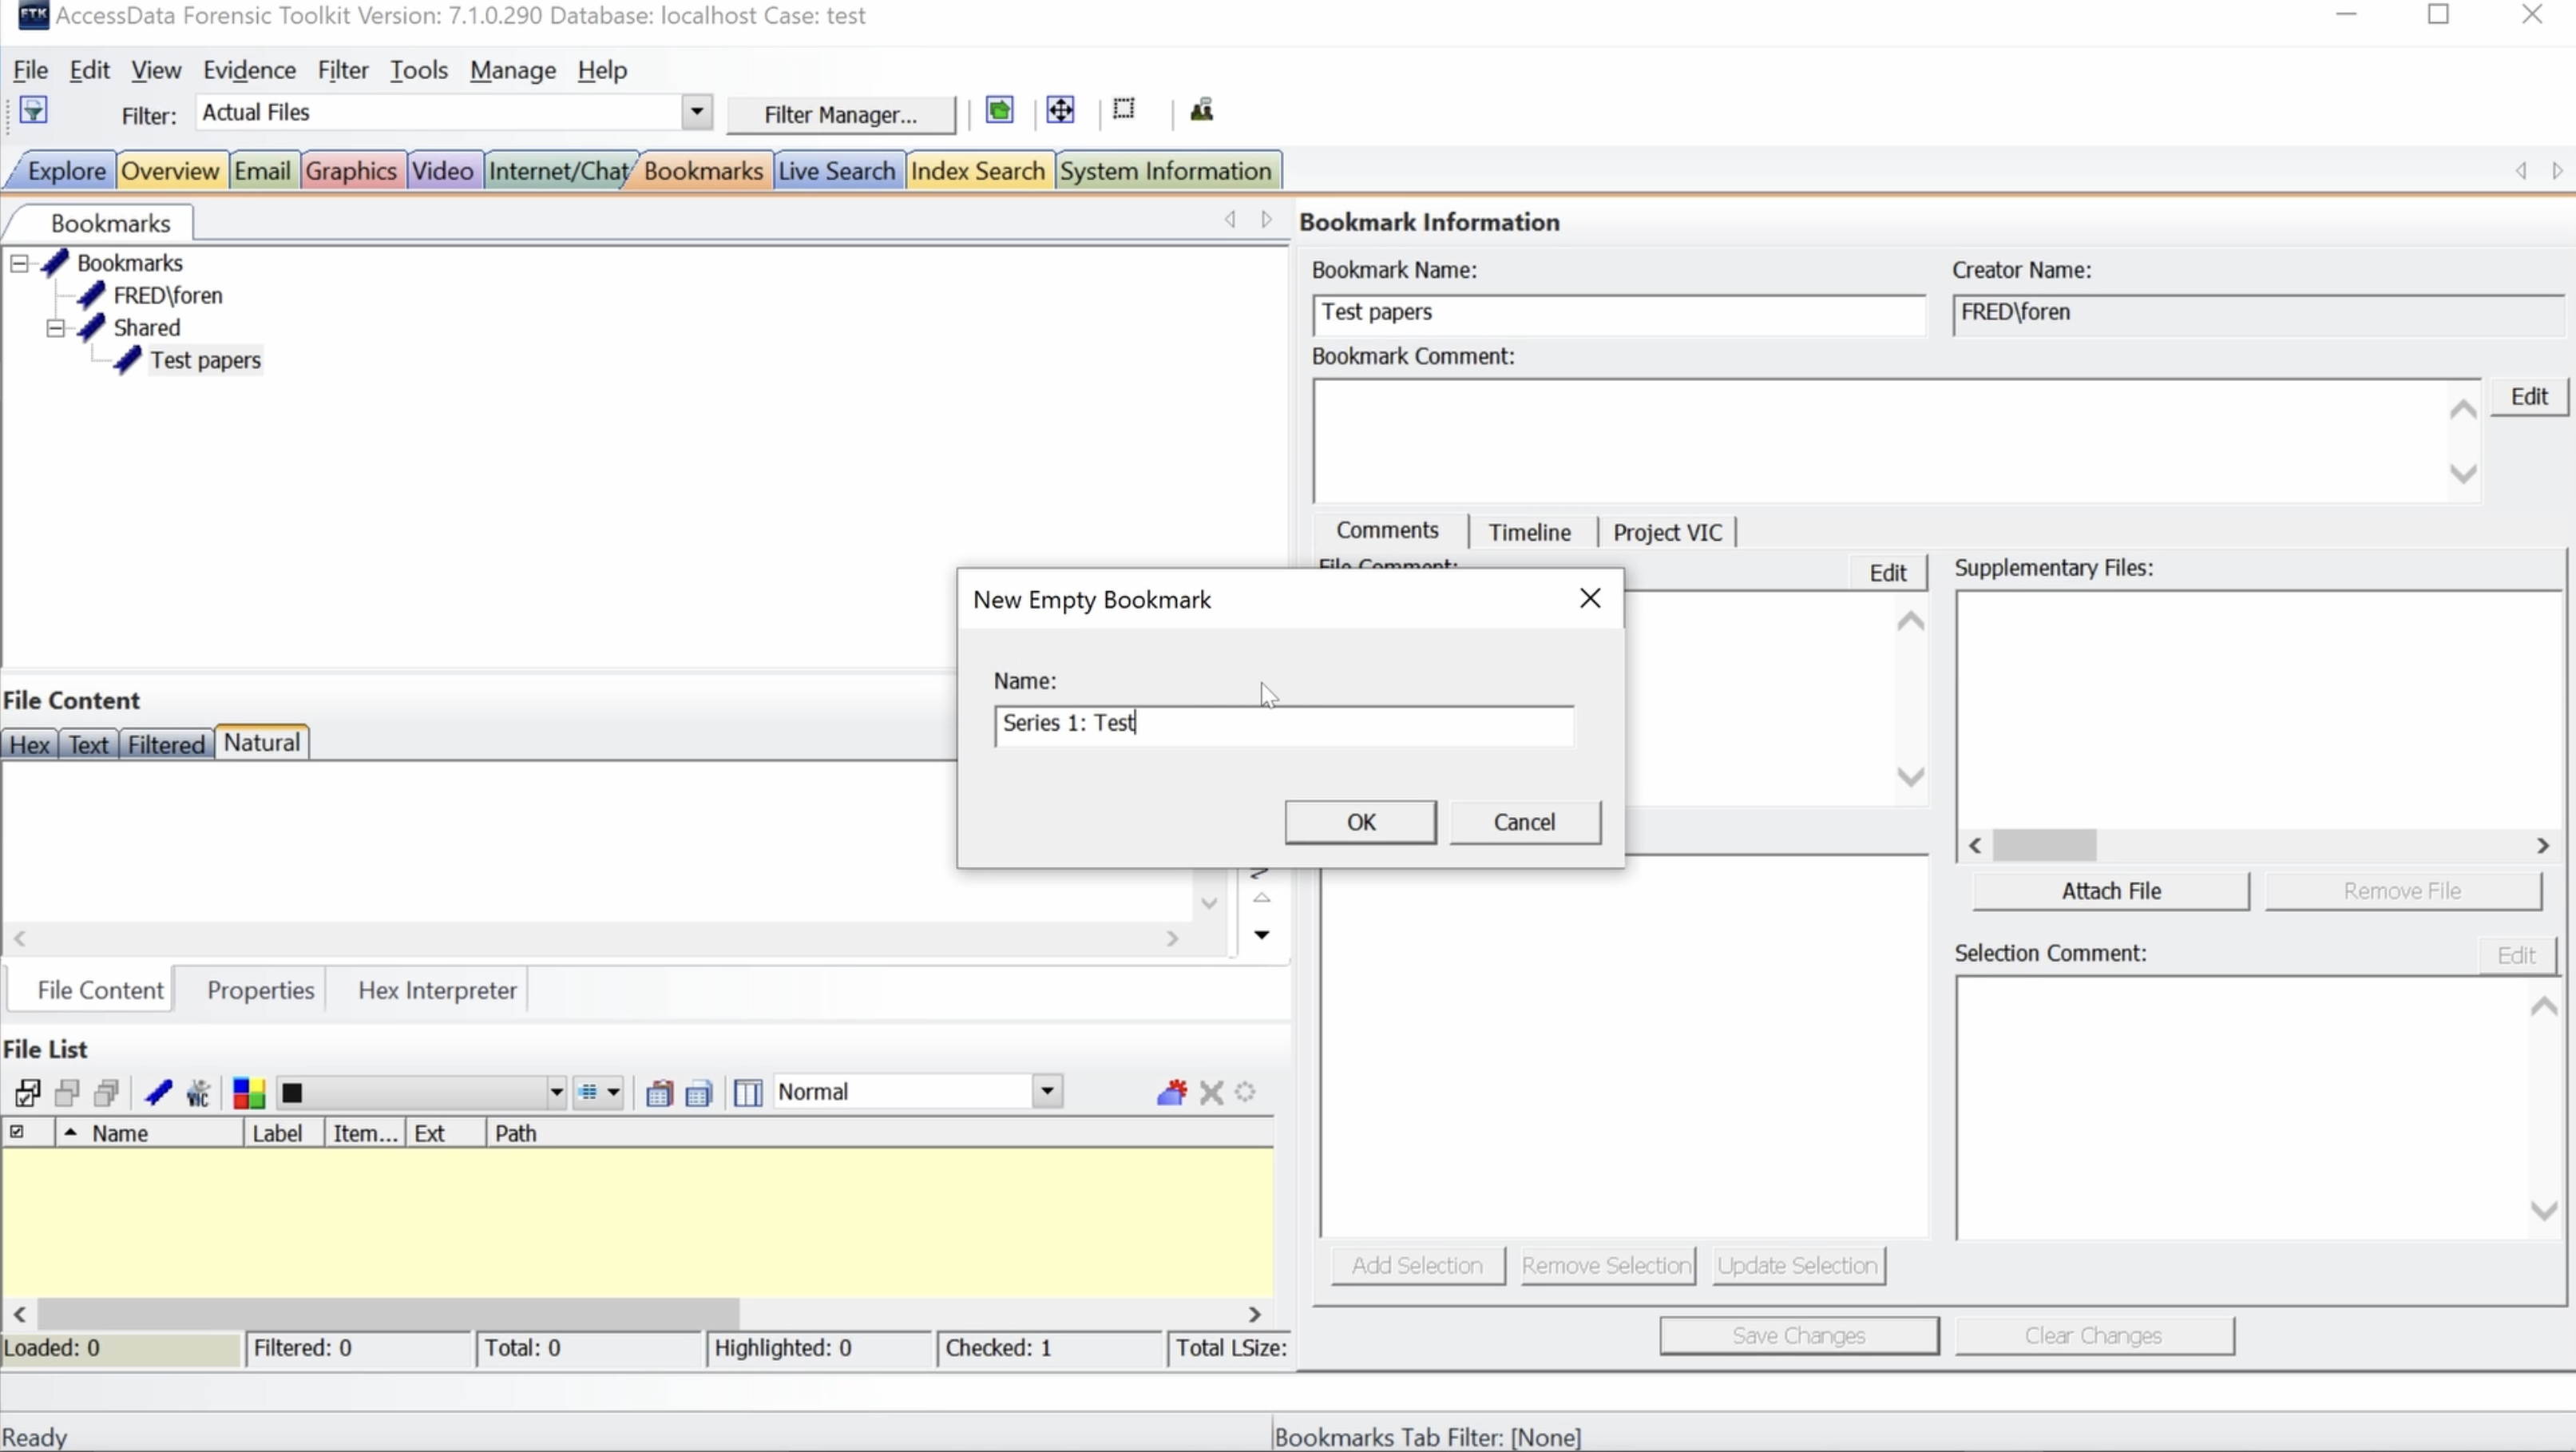Image resolution: width=2576 pixels, height=1452 pixels.
Task: Click the VIC icon in File List toolbar
Action: [x=198, y=1092]
